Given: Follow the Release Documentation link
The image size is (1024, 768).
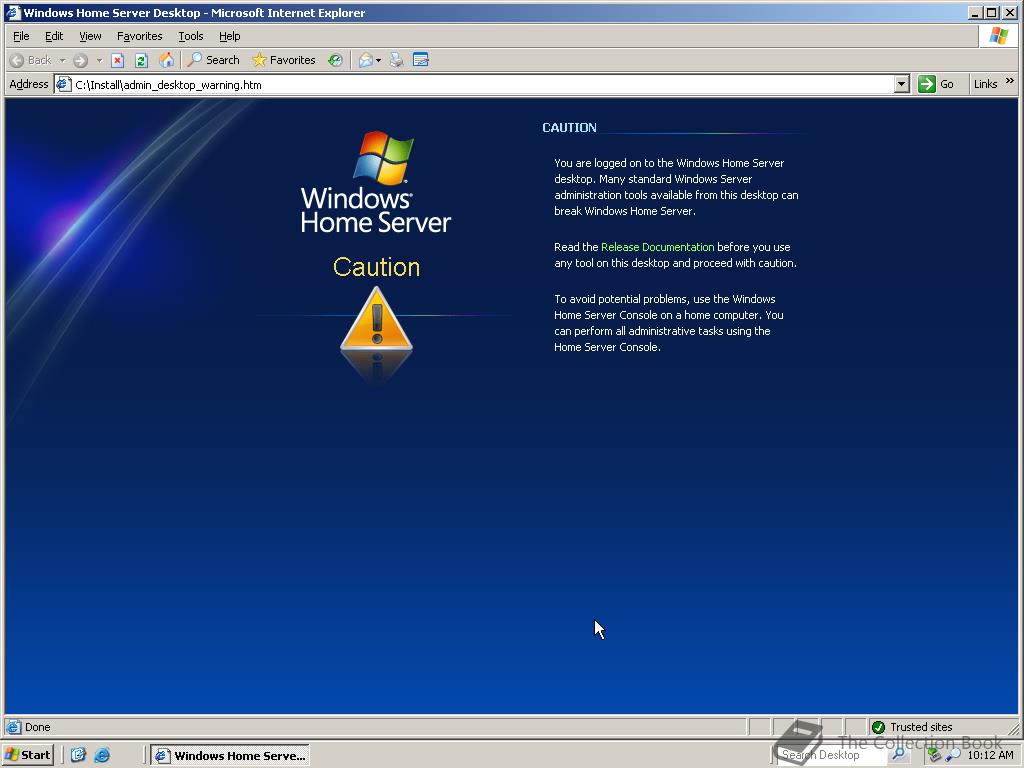Looking at the screenshot, I should (x=657, y=247).
